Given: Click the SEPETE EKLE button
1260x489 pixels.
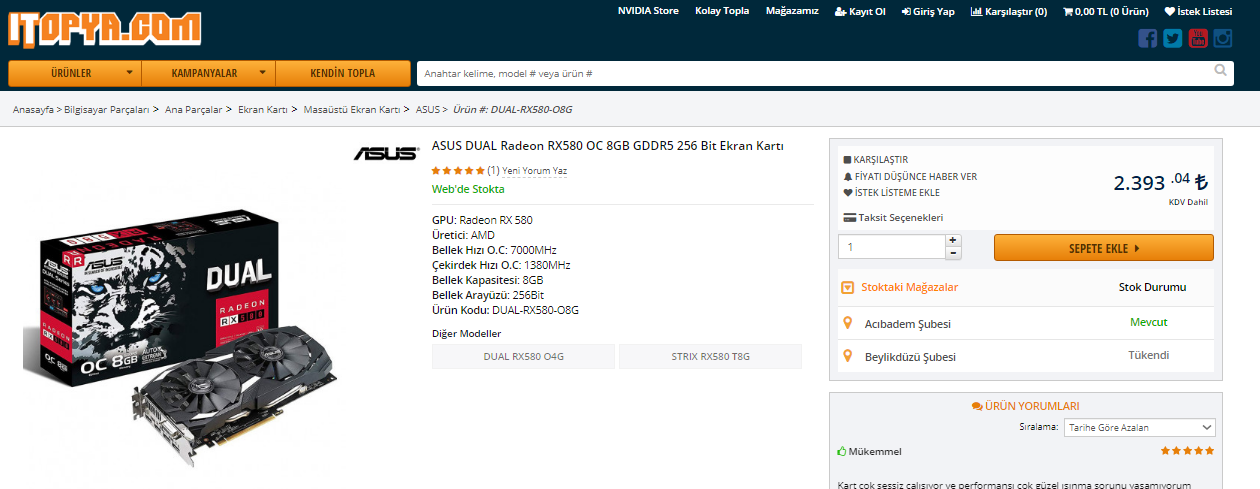Looking at the screenshot, I should 1104,247.
